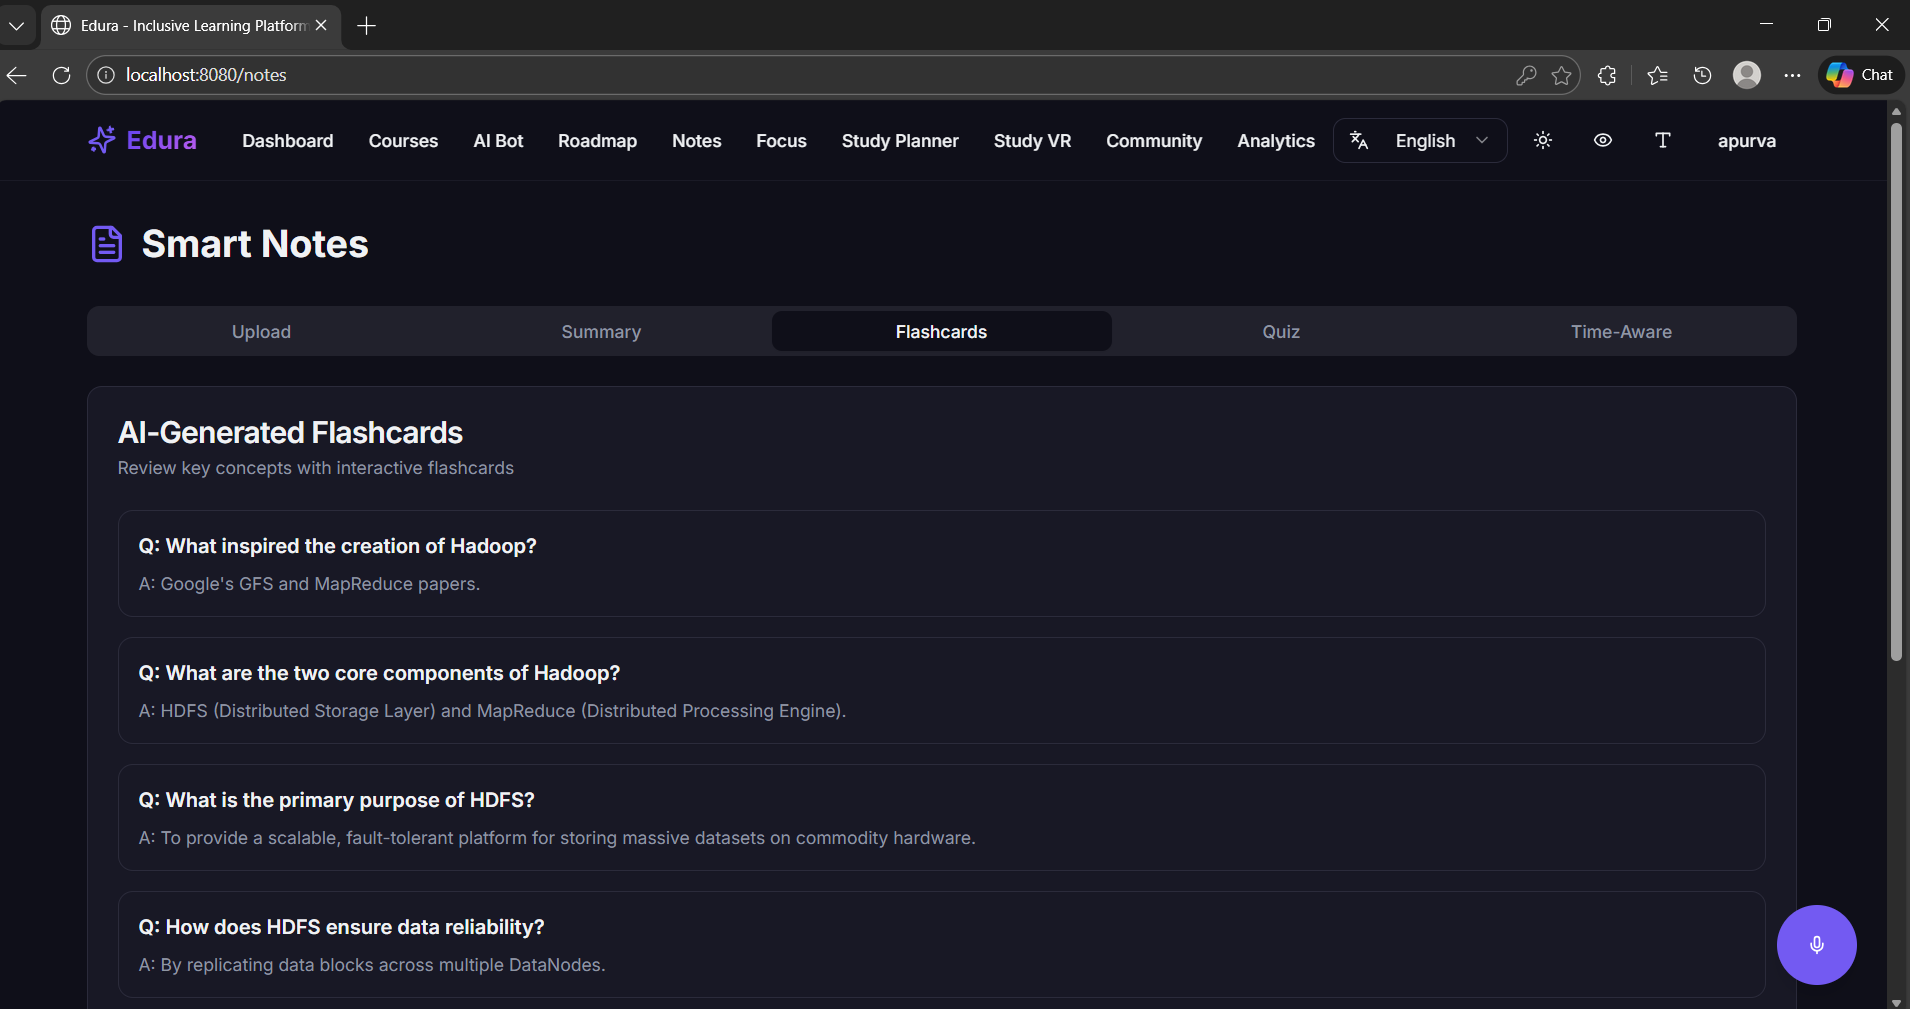Open the tab search chevron dropdown
This screenshot has width=1910, height=1009.
coord(16,26)
